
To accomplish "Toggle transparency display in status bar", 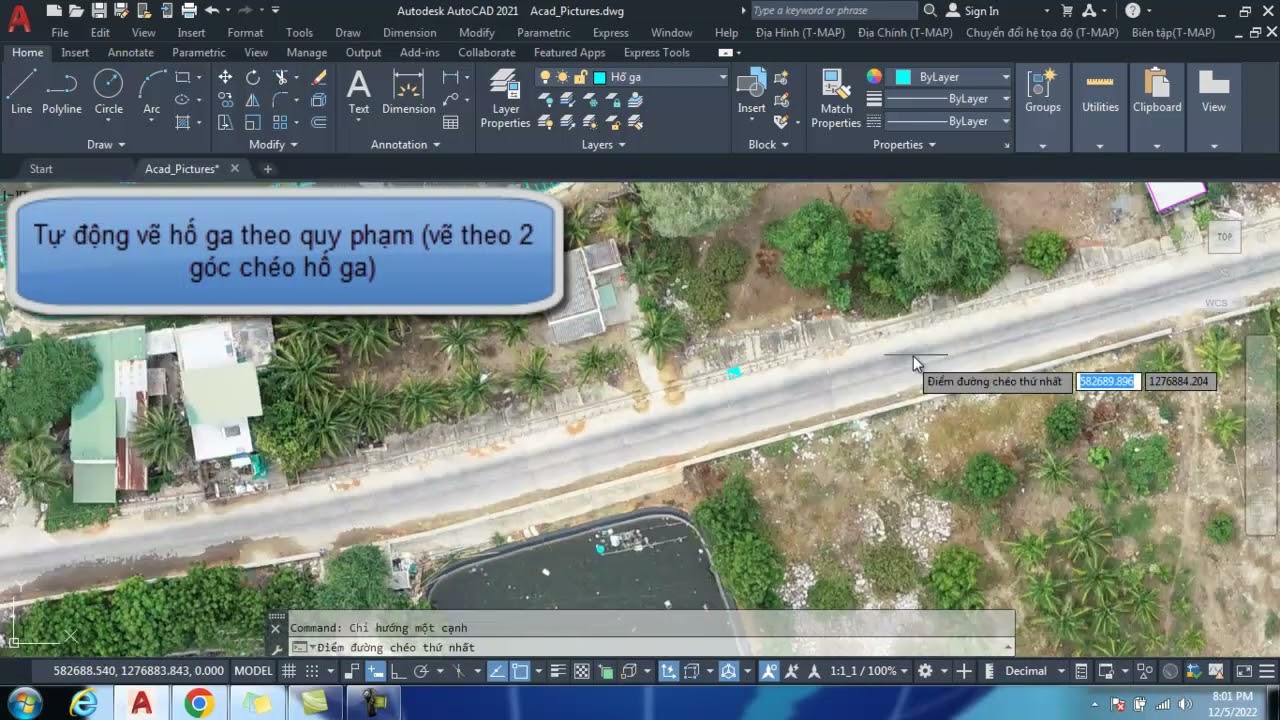I will [x=582, y=671].
